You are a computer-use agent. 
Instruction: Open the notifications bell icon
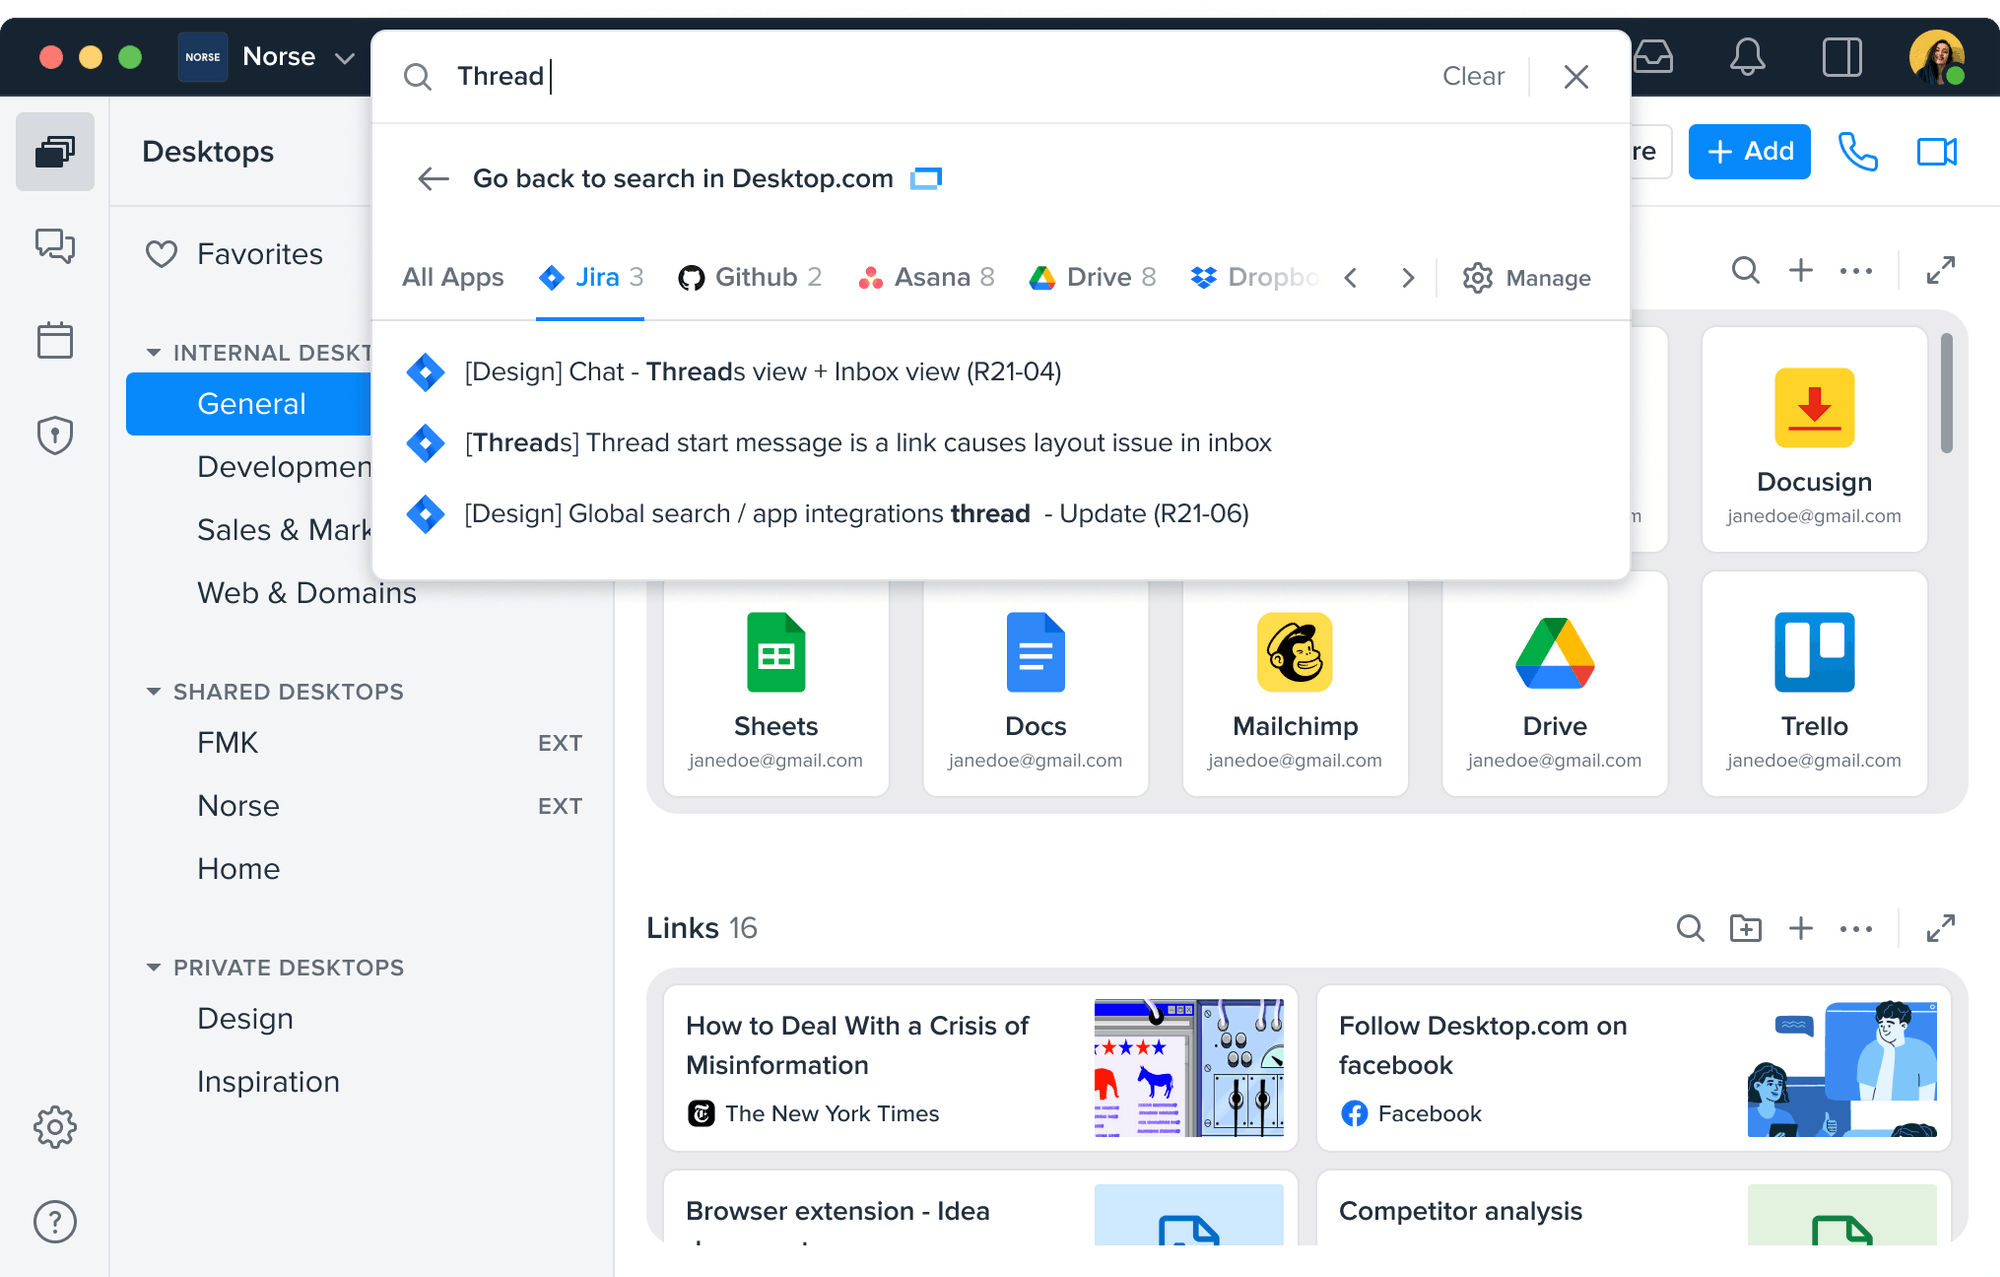pyautogui.click(x=1748, y=57)
